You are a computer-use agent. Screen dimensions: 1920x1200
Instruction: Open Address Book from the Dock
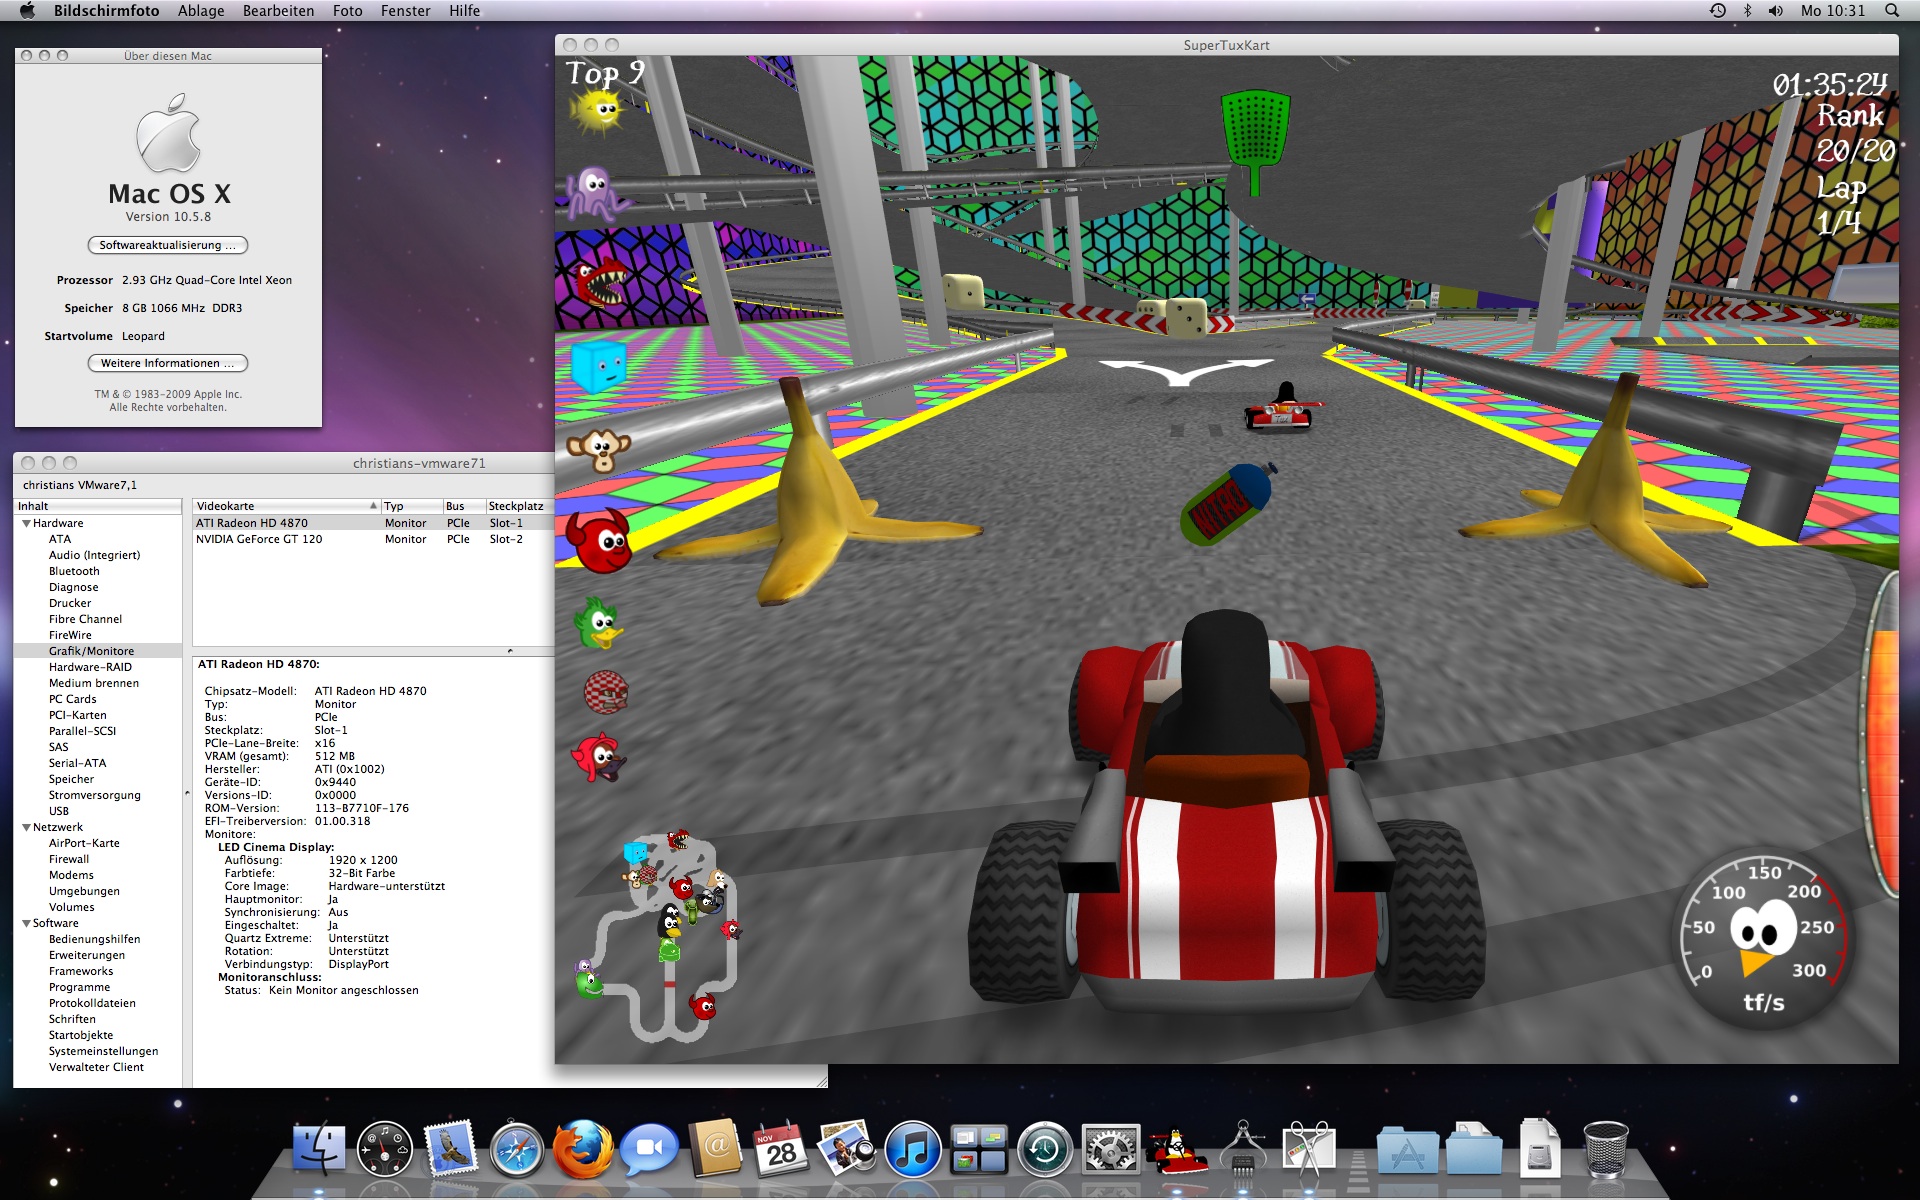click(715, 1149)
